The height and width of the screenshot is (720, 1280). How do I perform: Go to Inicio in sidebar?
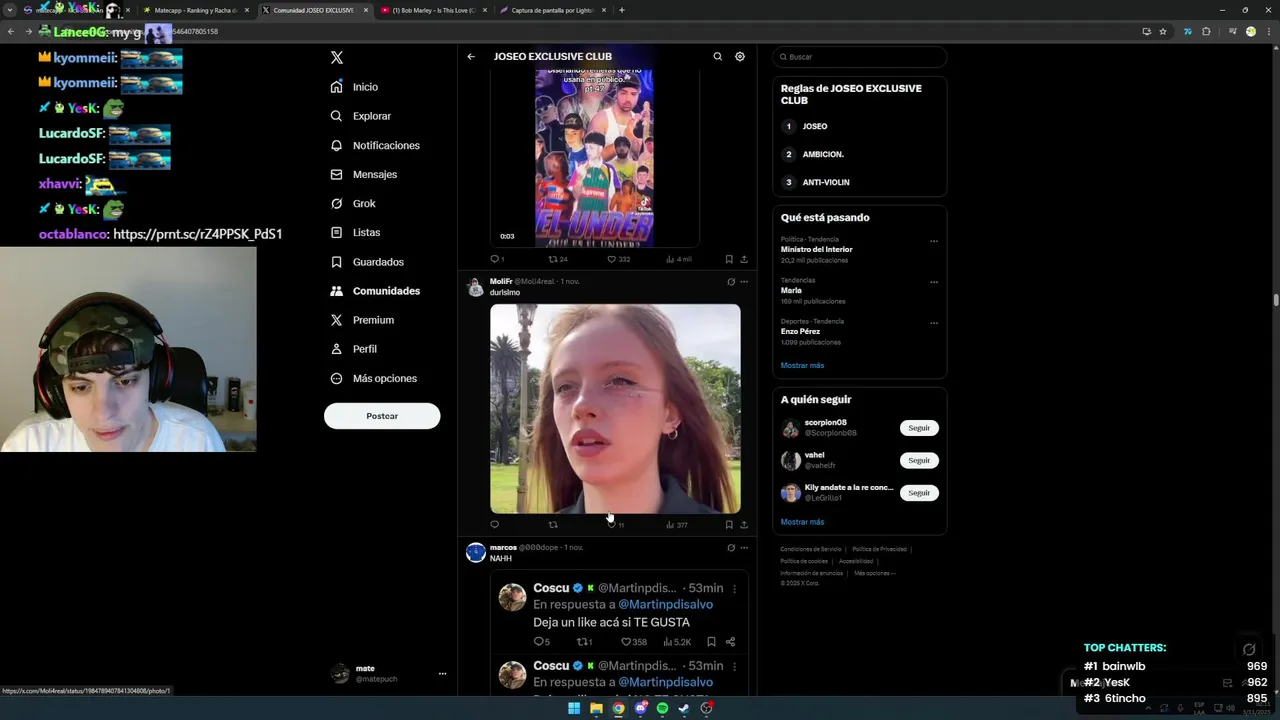[354, 87]
